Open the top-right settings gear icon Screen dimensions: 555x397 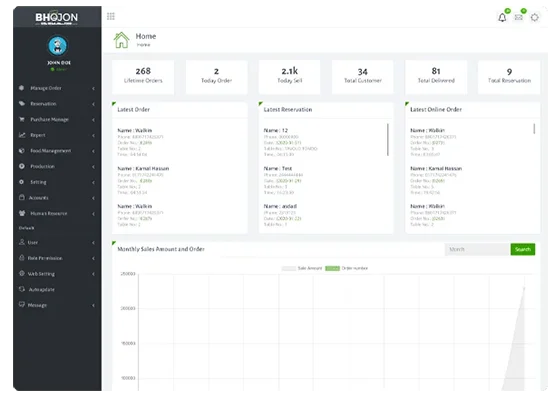(x=534, y=17)
